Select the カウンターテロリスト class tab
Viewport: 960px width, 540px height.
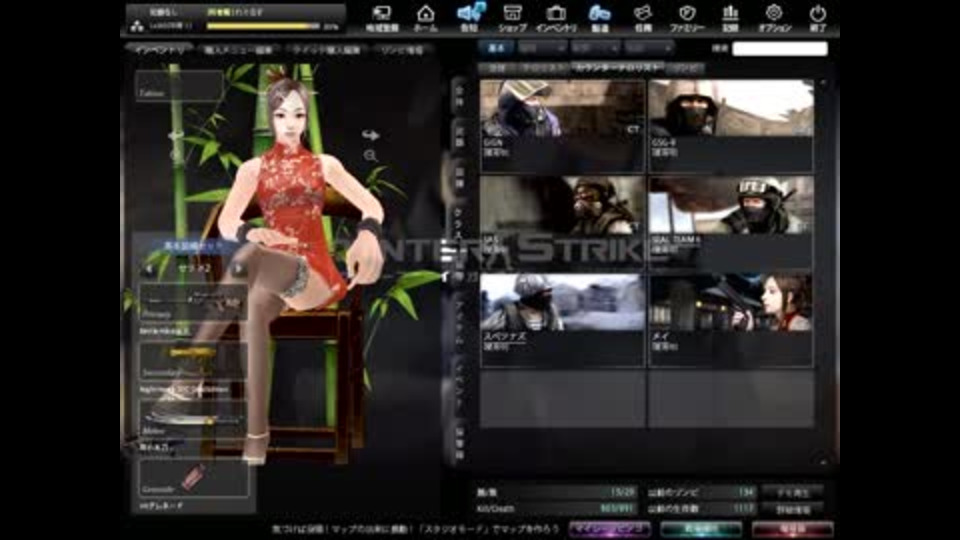tap(617, 68)
